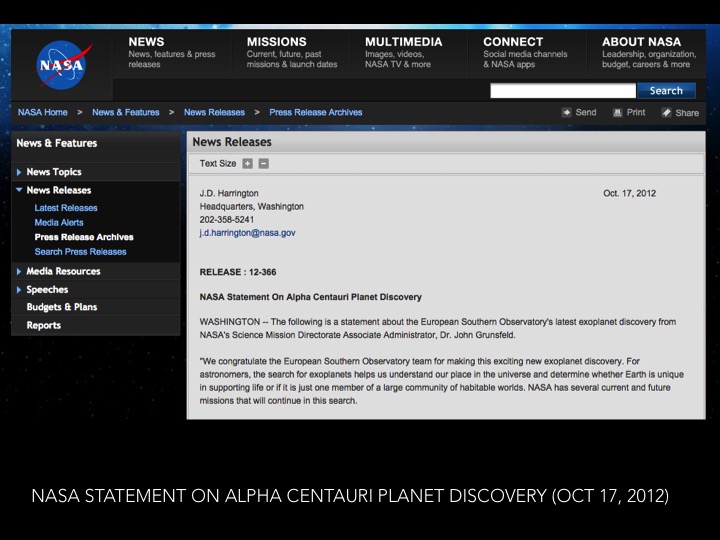This screenshot has height=540, width=720.
Task: Open Reports sidebar item
Action: point(44,326)
